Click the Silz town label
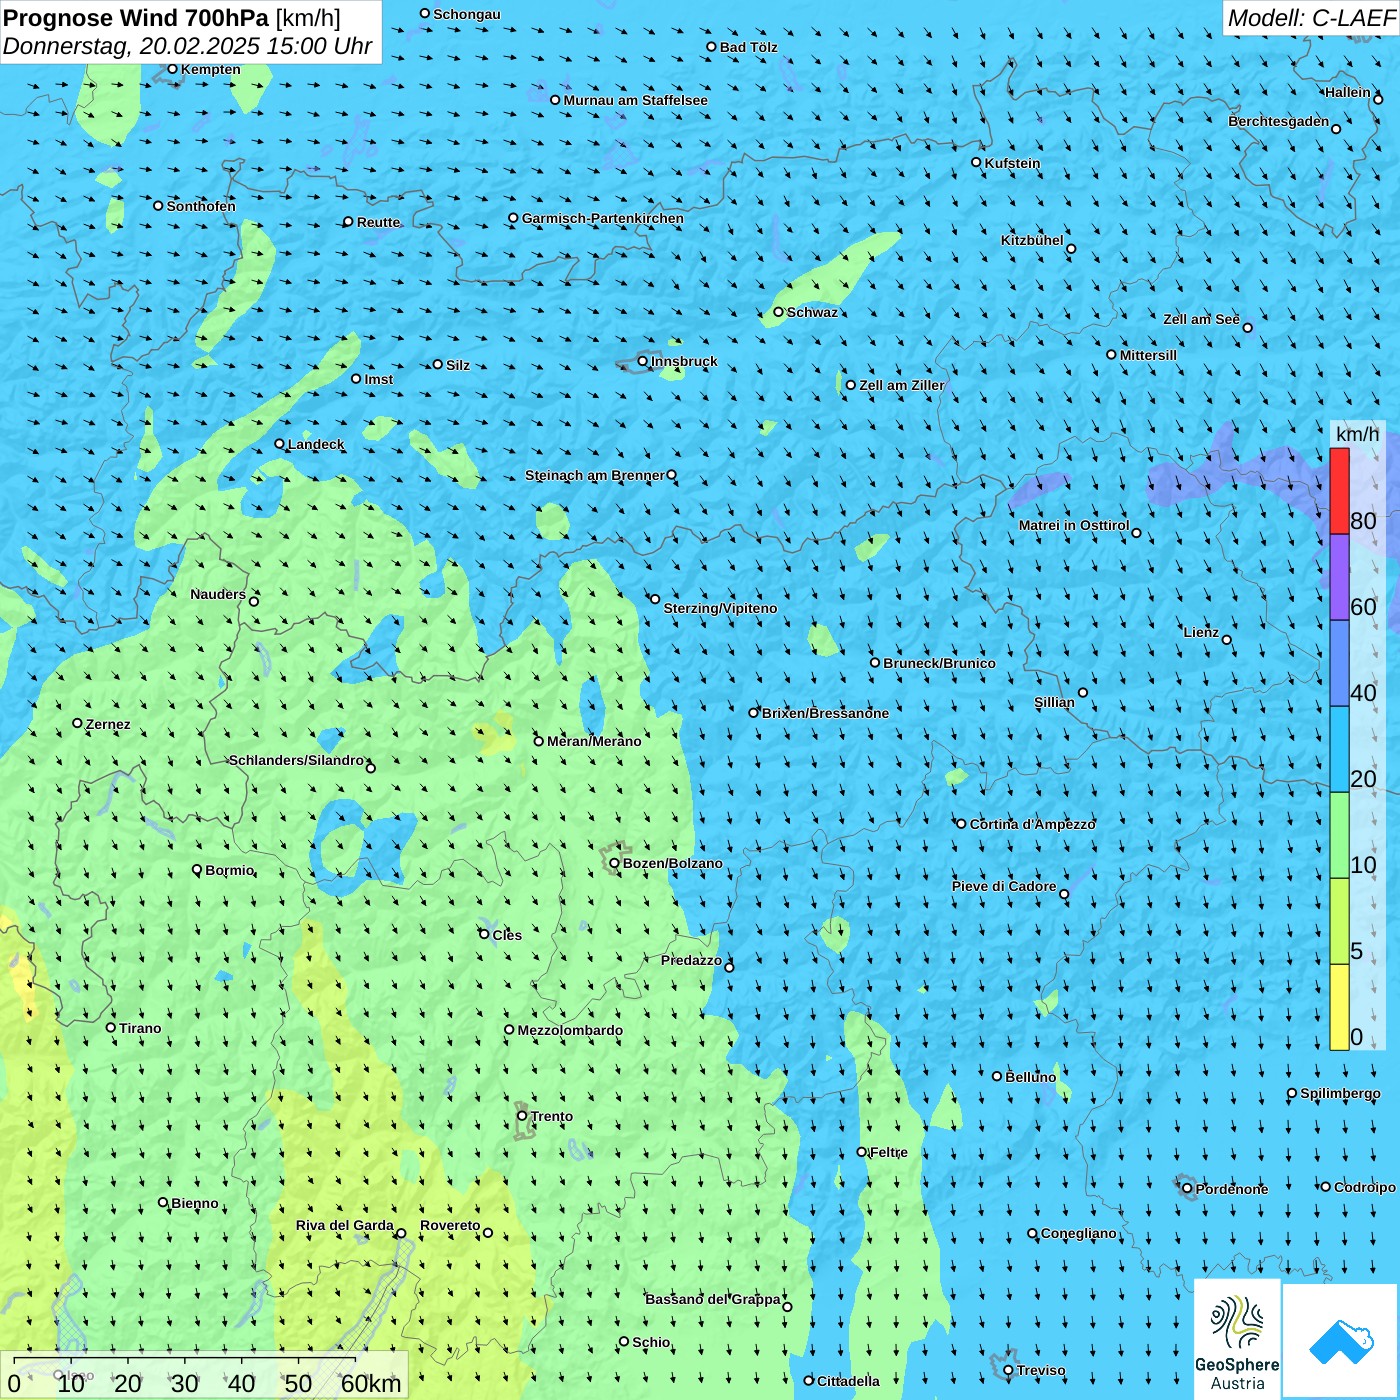 [x=458, y=365]
